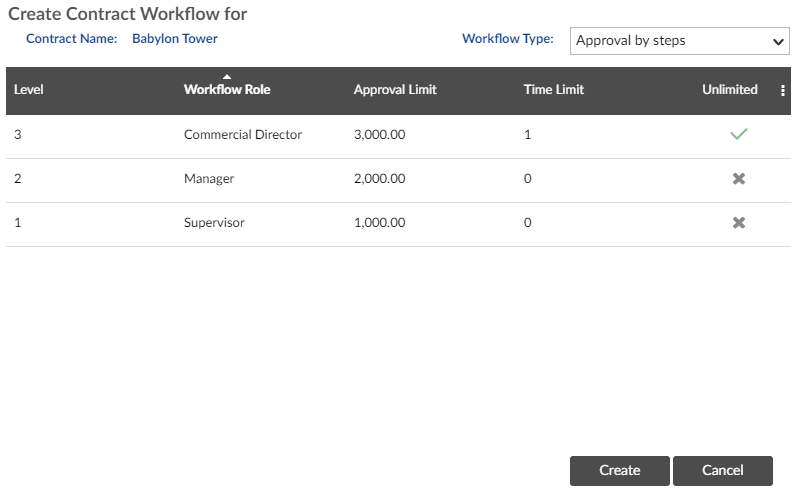Viewport: 799px width, 498px height.
Task: Click Level 3 cell
Action: [x=18, y=135]
